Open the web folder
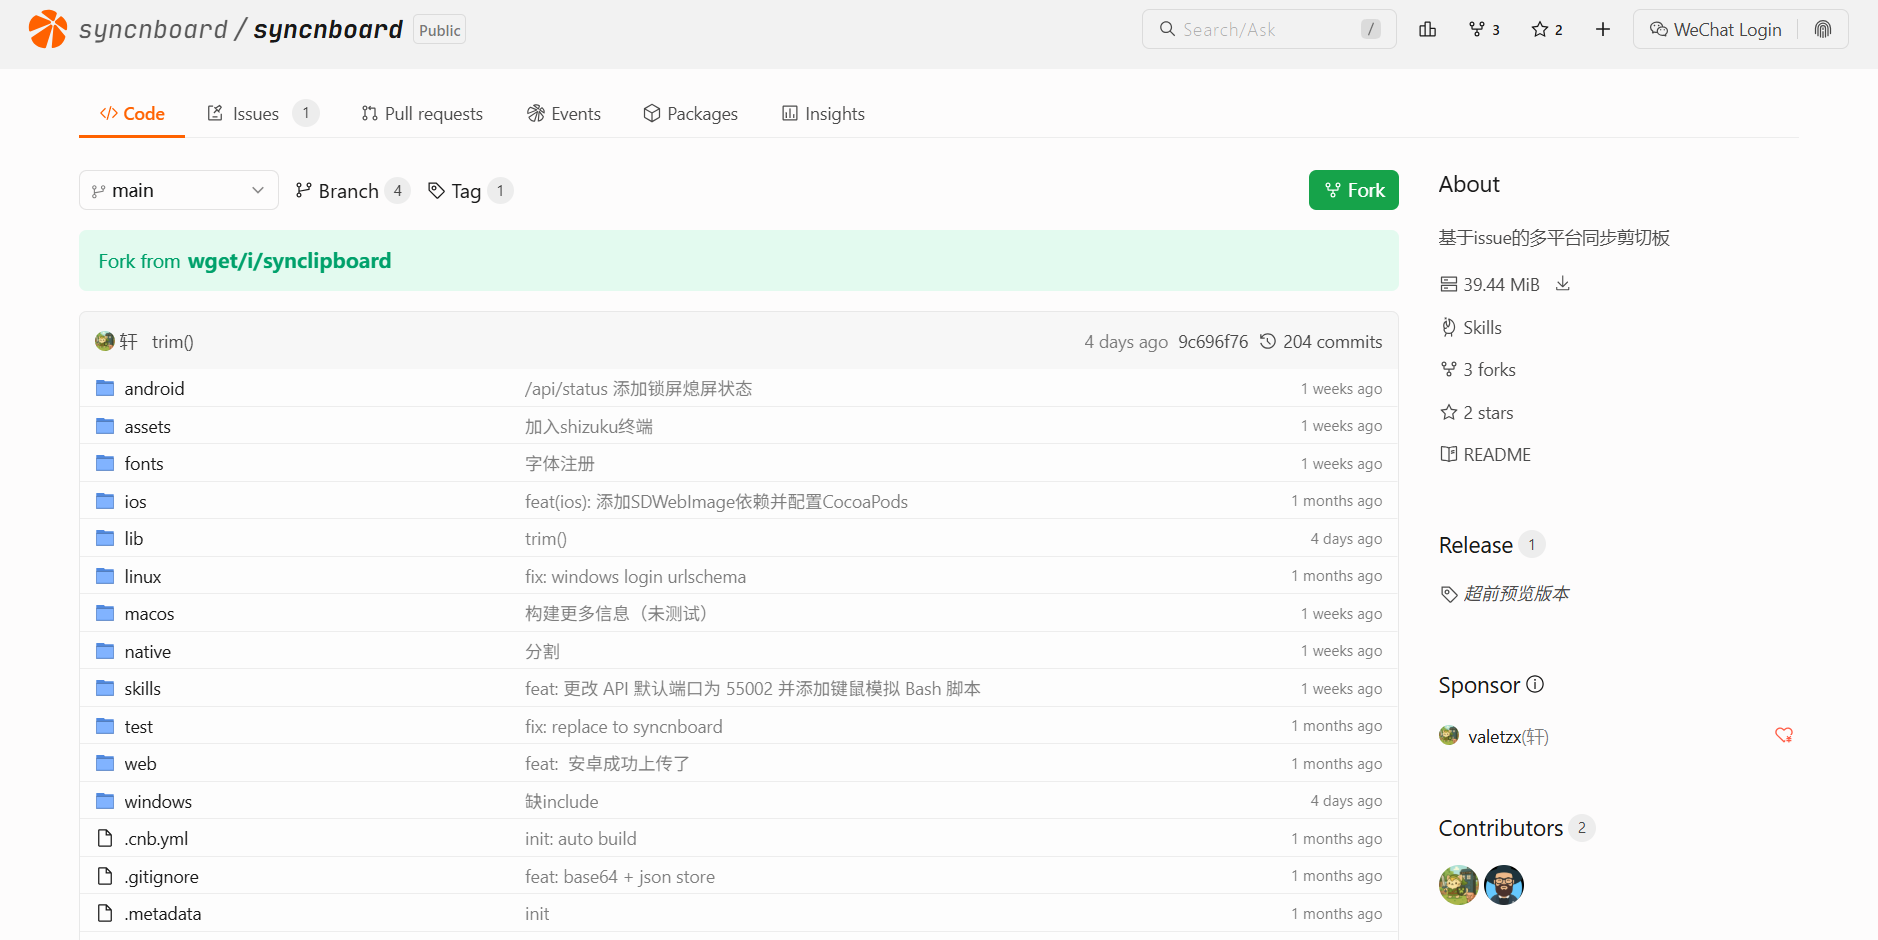1878x940 pixels. pyautogui.click(x=140, y=763)
